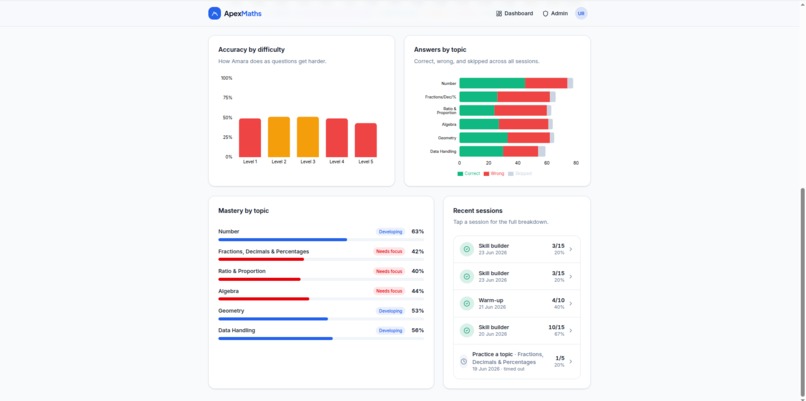The height and width of the screenshot is (401, 806).
Task: Open the Admin page link
Action: [x=555, y=13]
